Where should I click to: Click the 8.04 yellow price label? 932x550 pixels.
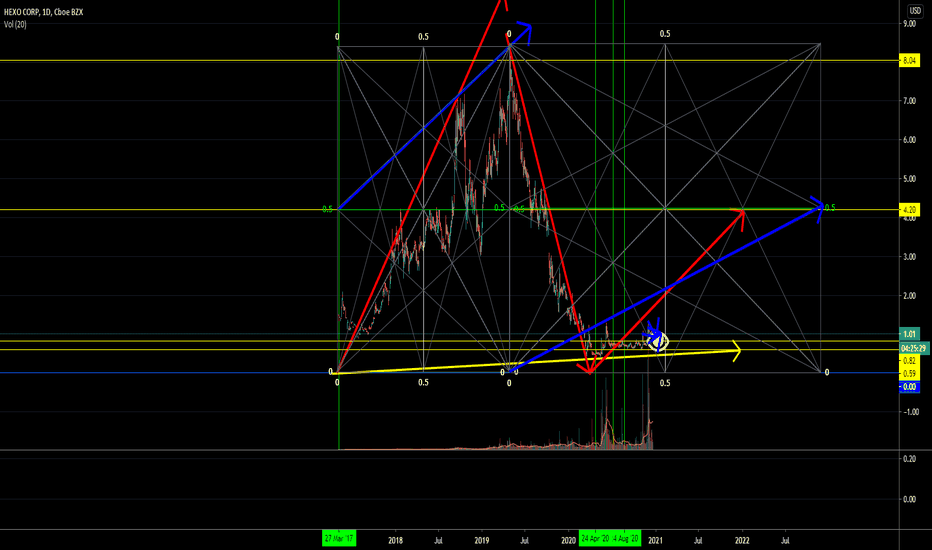tap(909, 61)
